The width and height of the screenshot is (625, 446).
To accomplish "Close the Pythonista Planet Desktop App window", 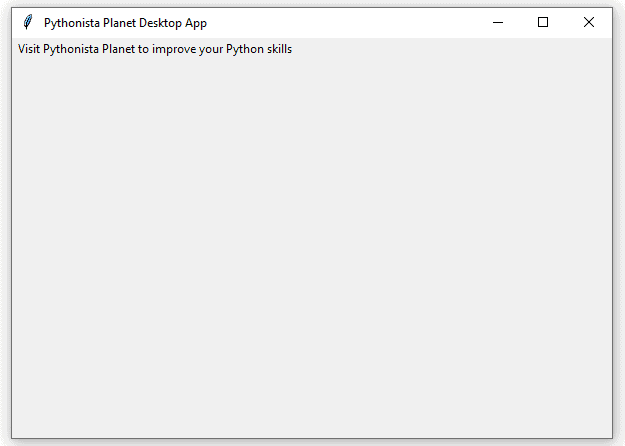I will (x=589, y=22).
